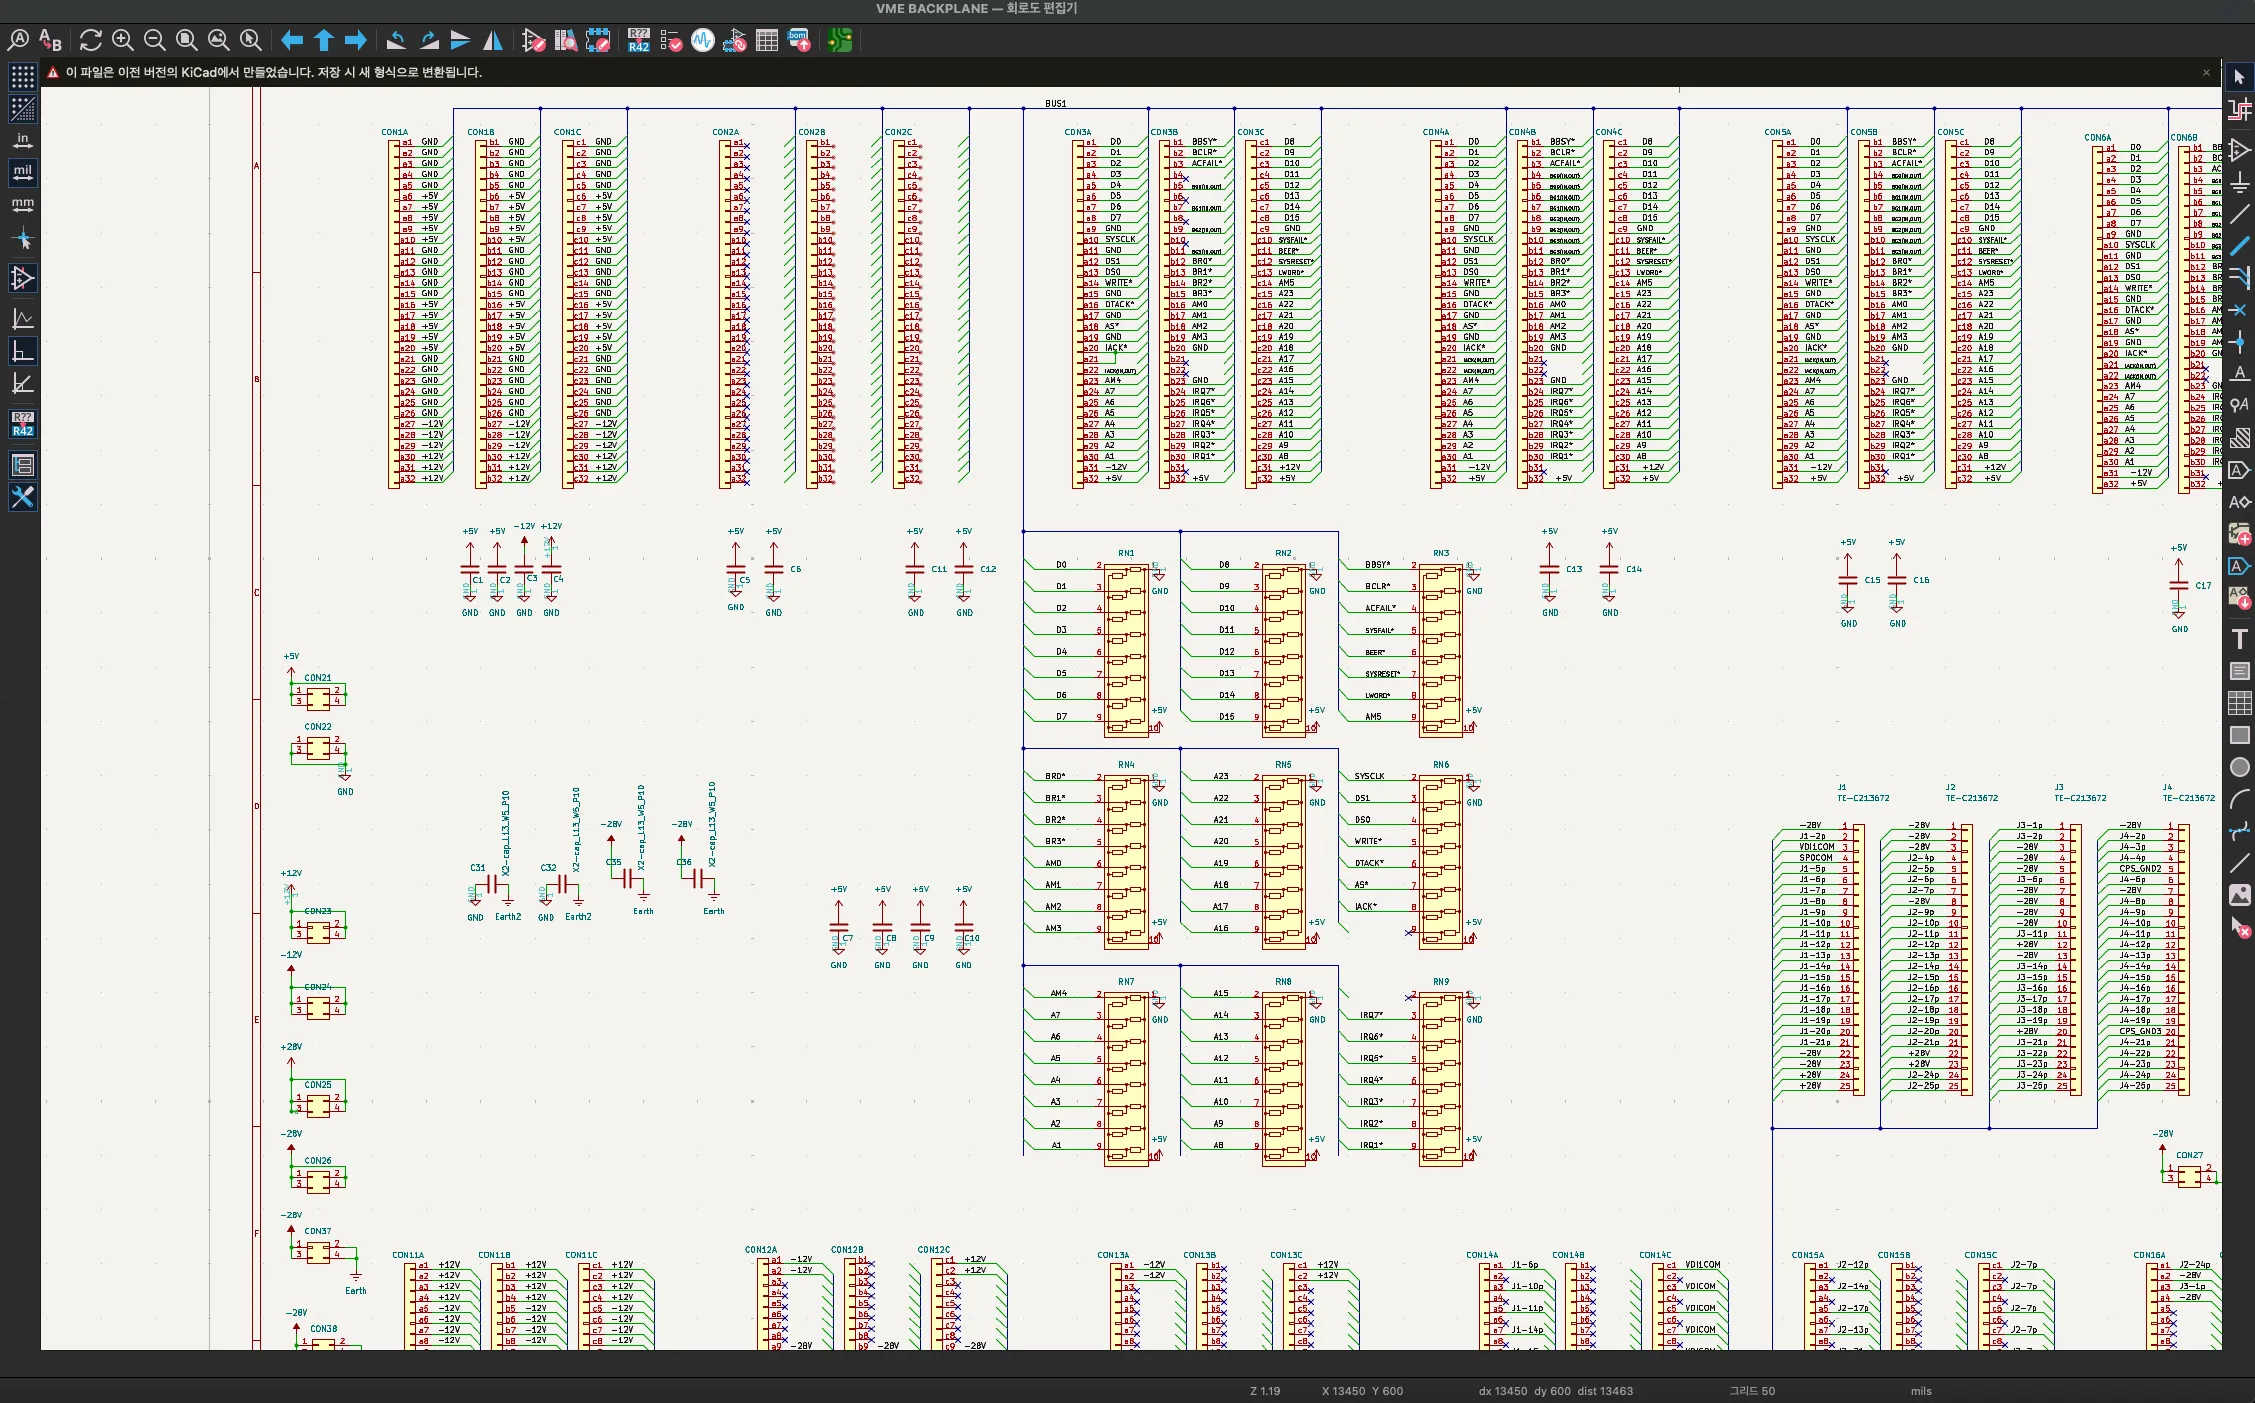Click the Generate BOM icon

click(x=799, y=40)
